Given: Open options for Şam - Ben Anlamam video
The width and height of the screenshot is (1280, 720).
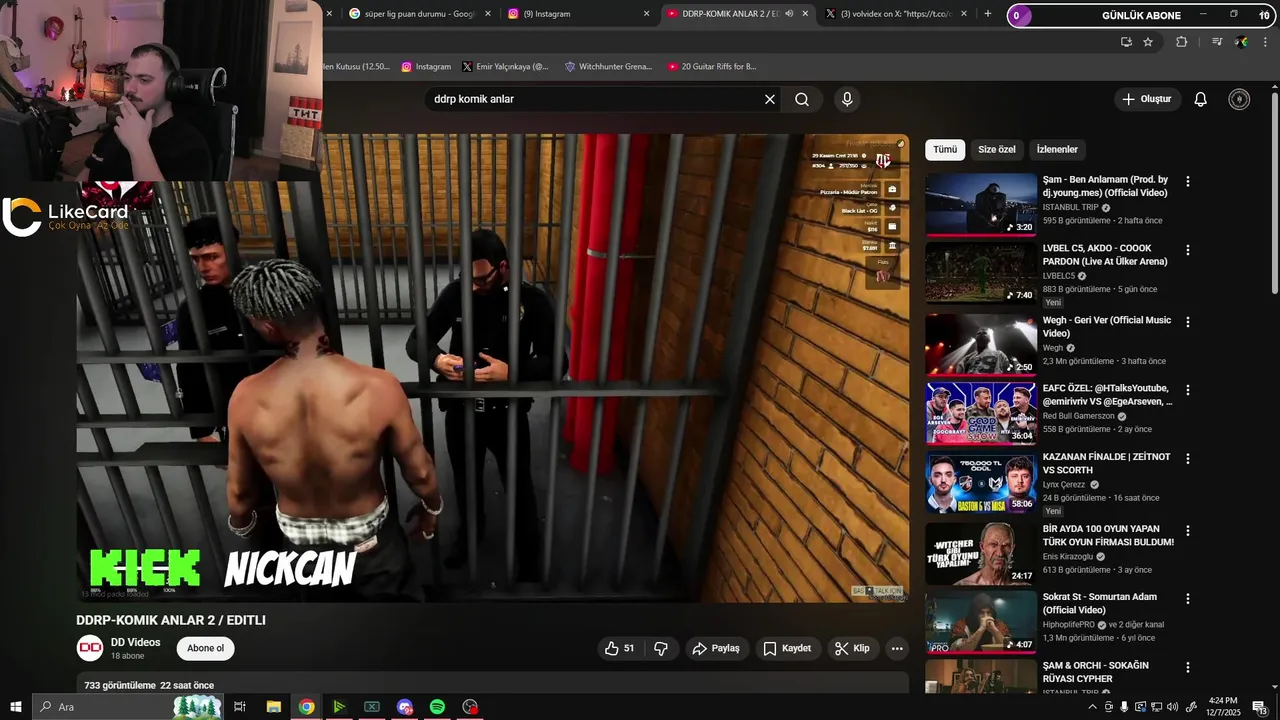Looking at the screenshot, I should pos(1188,181).
